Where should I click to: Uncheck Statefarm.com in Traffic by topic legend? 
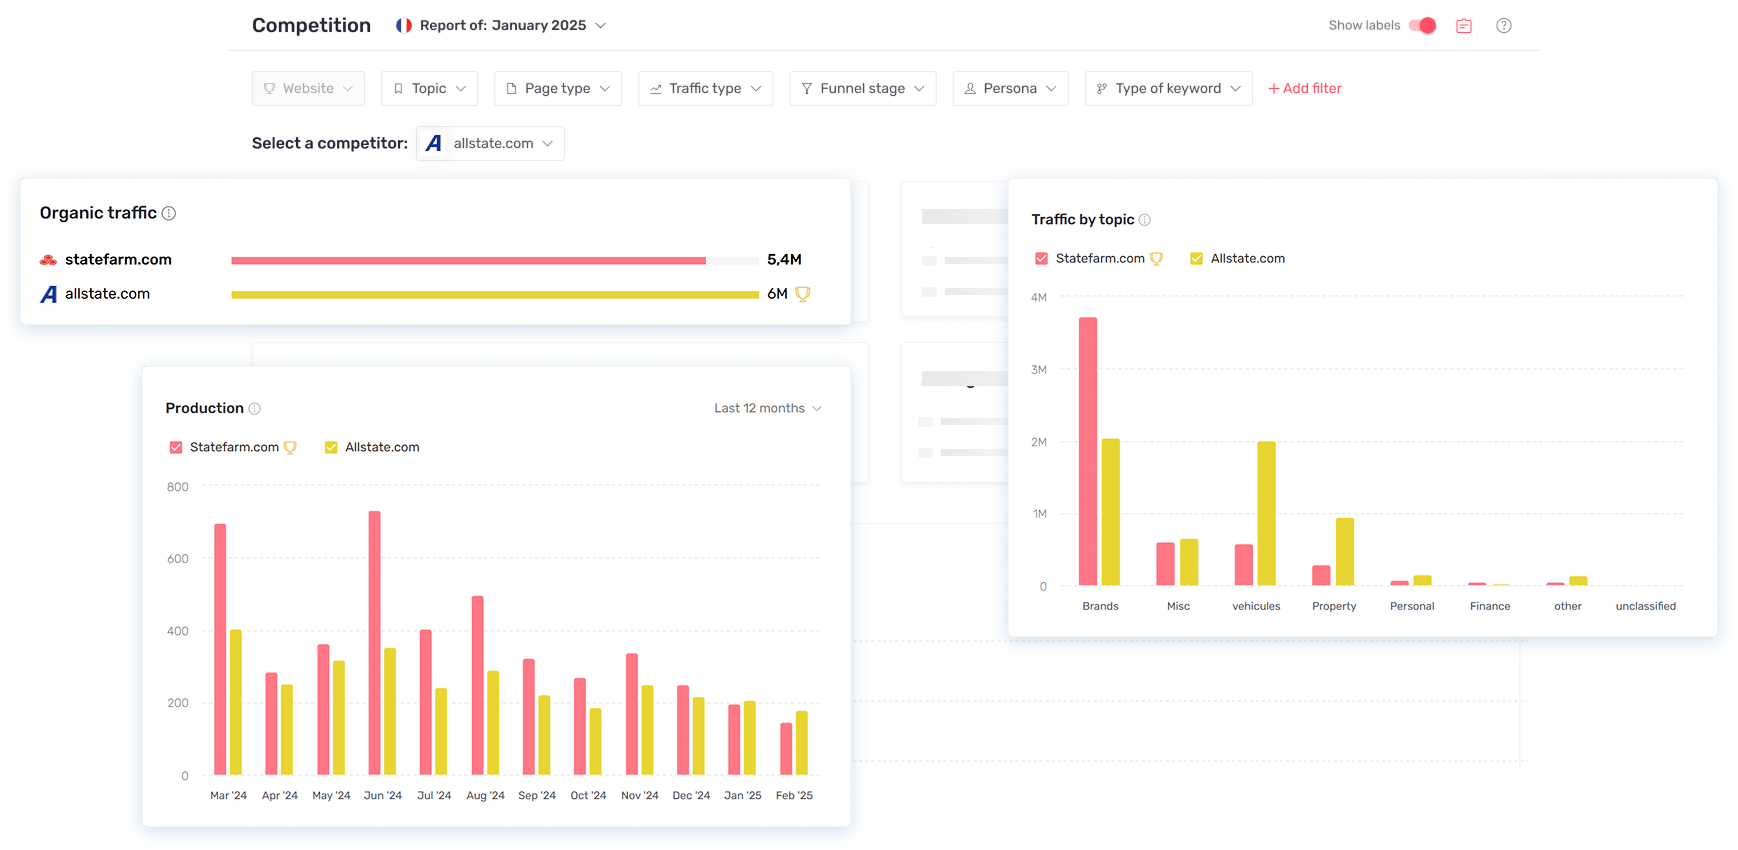tap(1042, 259)
